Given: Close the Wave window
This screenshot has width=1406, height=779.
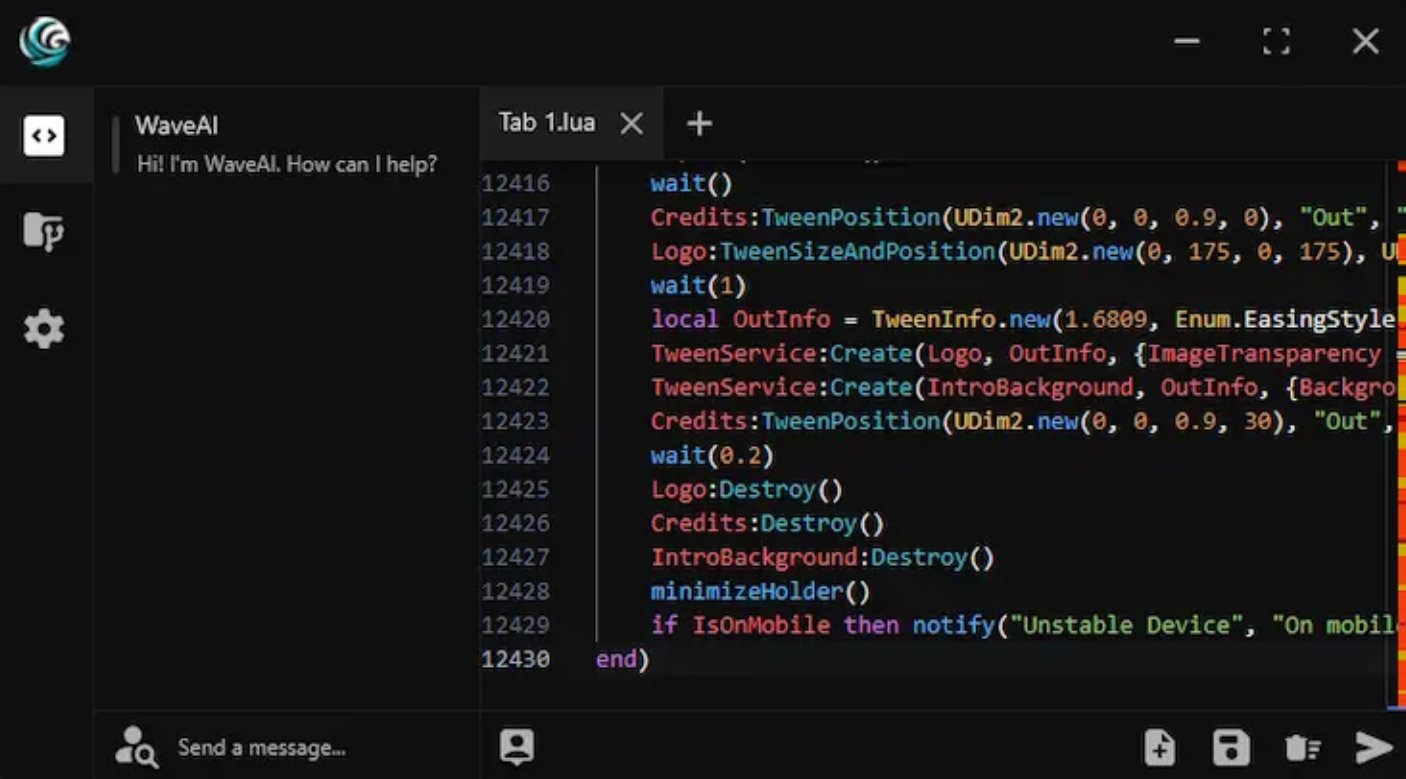Looking at the screenshot, I should pyautogui.click(x=1365, y=41).
